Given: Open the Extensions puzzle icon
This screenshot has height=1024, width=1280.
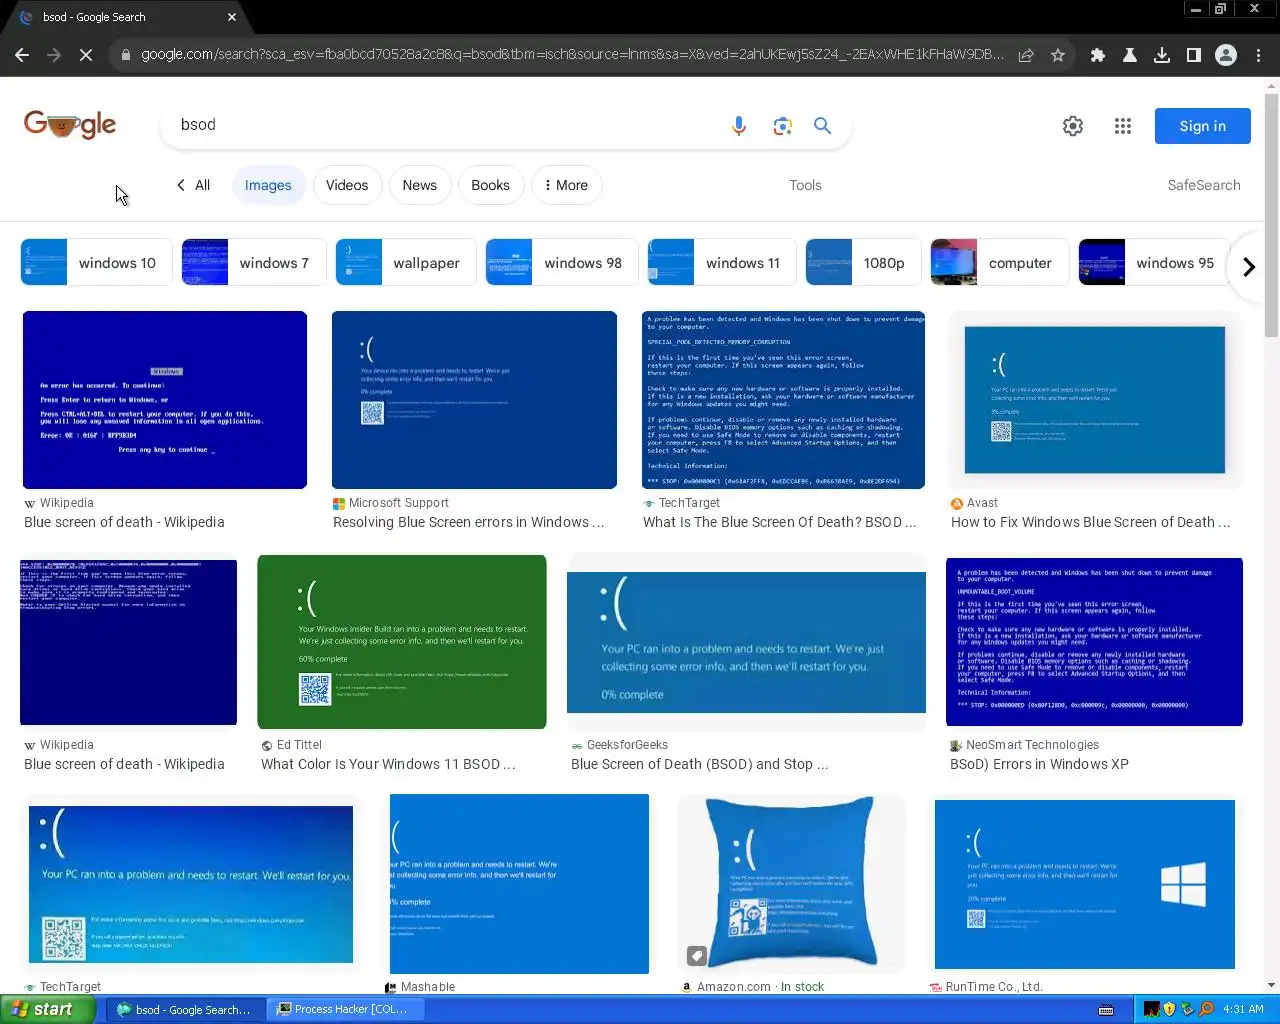Looking at the screenshot, I should [x=1098, y=55].
